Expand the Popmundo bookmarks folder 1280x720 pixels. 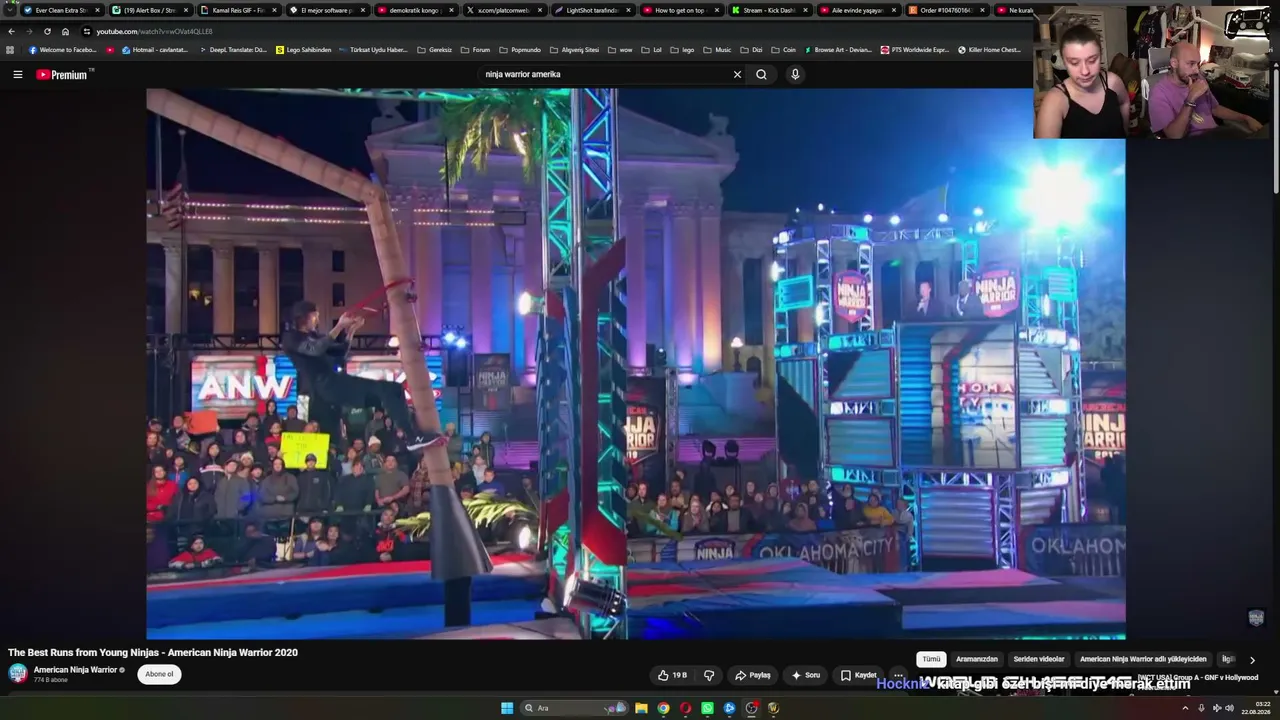coord(519,50)
